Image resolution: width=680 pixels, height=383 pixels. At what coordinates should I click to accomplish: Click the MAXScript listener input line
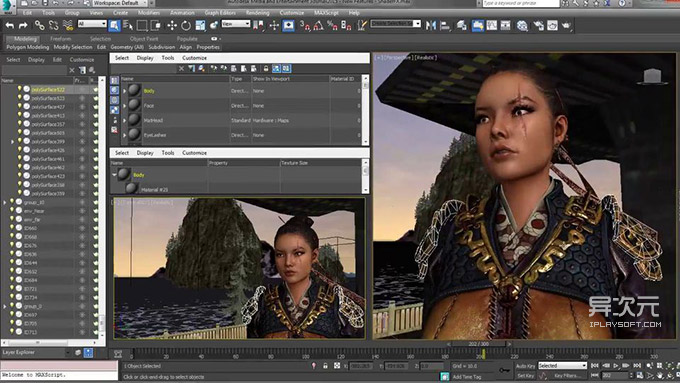59,375
